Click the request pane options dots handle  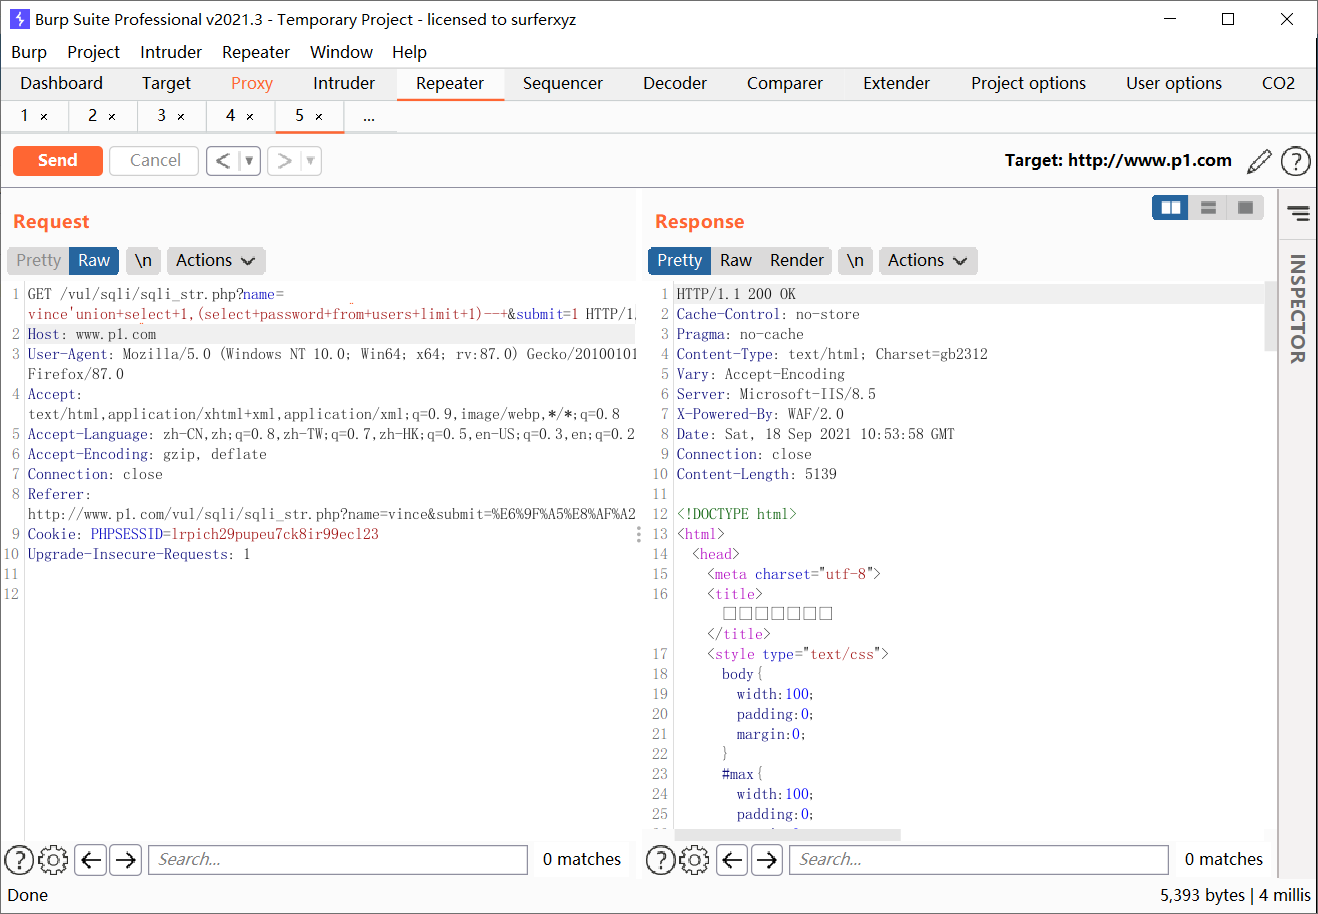click(639, 535)
